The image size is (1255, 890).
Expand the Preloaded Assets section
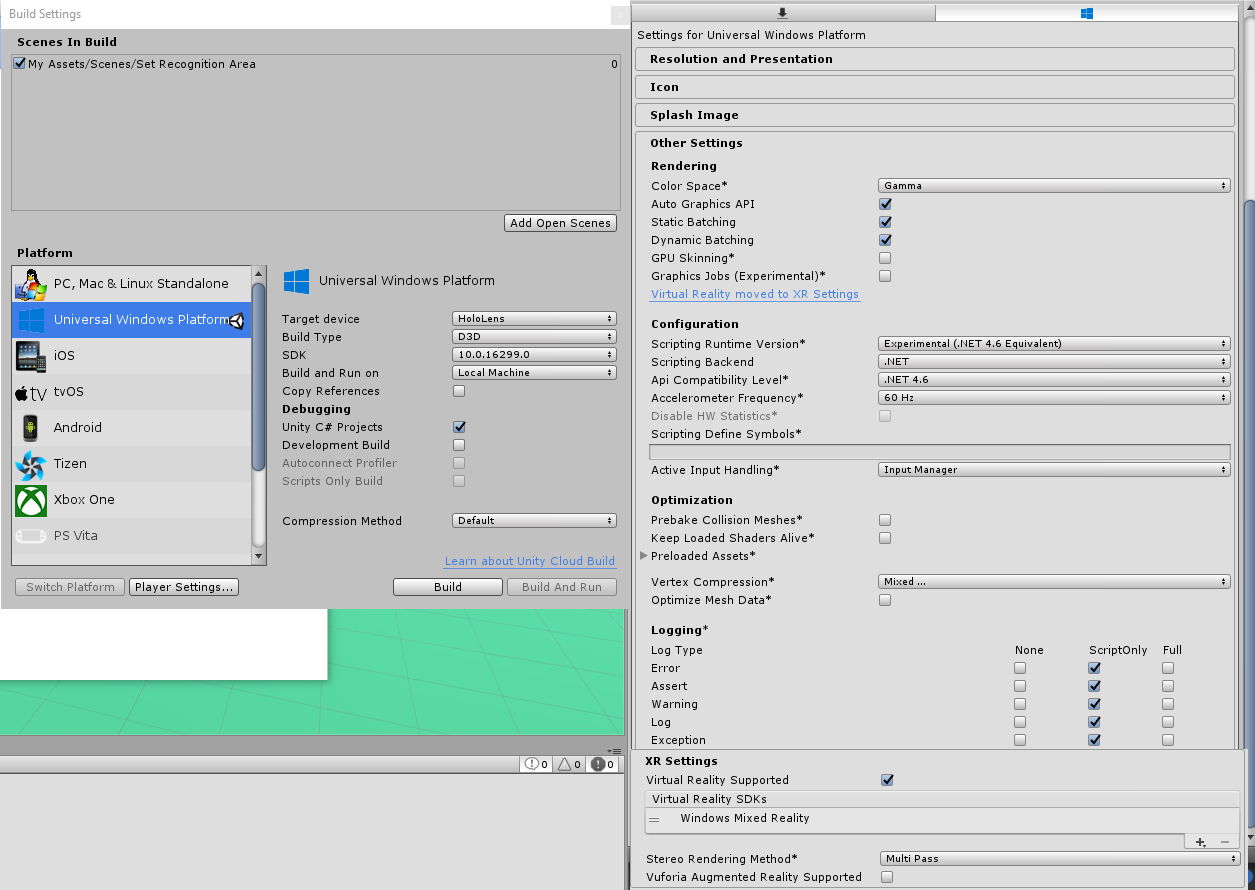644,556
